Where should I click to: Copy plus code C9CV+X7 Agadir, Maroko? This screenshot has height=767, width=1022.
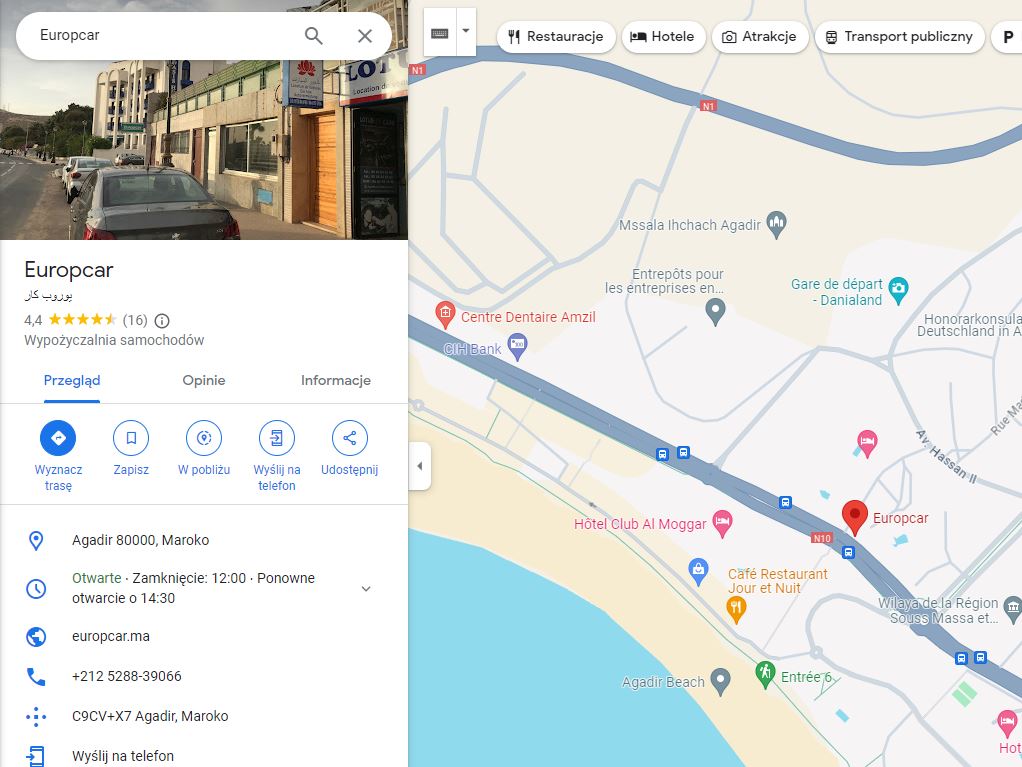click(x=150, y=716)
